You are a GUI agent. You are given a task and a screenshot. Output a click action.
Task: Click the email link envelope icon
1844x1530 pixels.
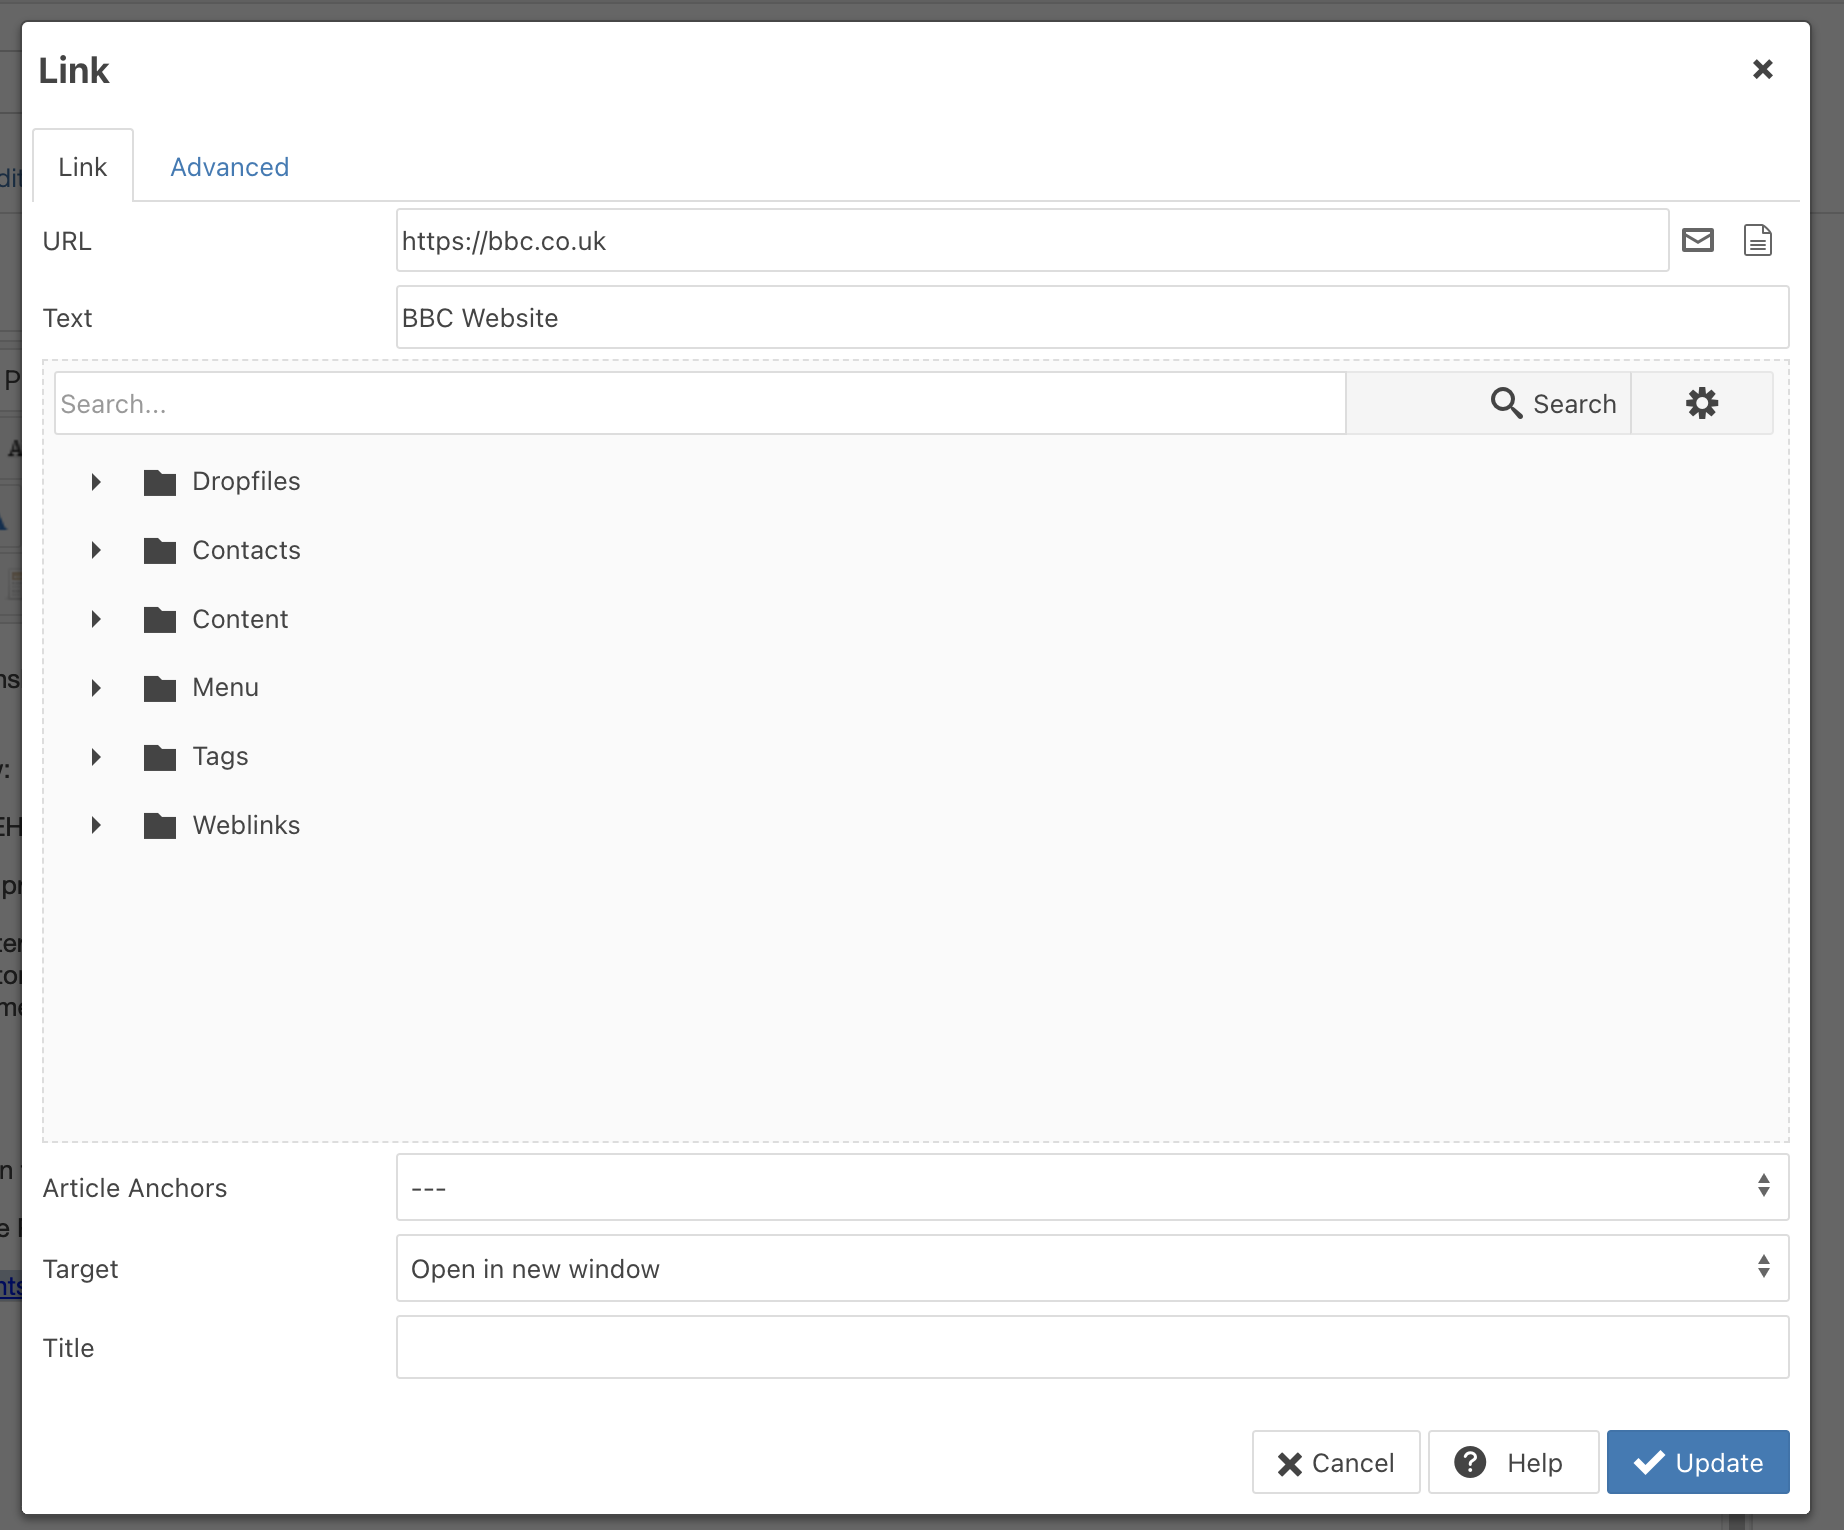click(1697, 240)
